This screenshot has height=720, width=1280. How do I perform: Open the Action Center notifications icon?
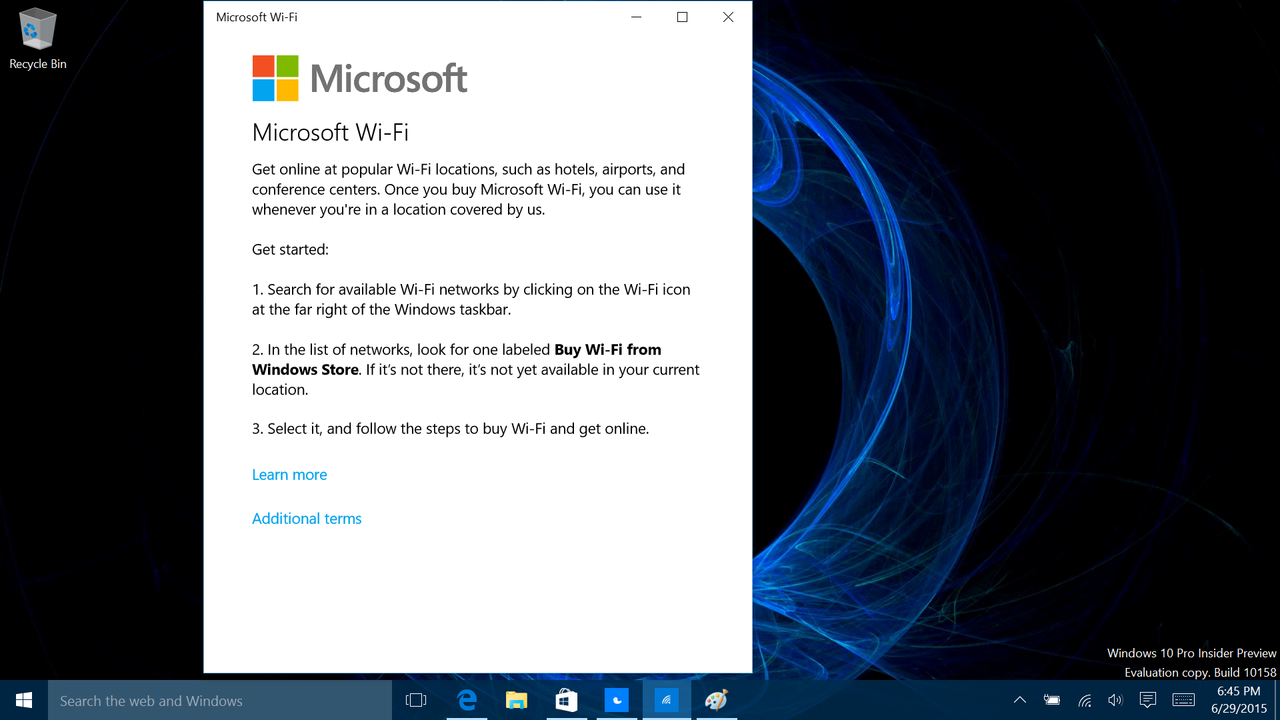[1148, 700]
